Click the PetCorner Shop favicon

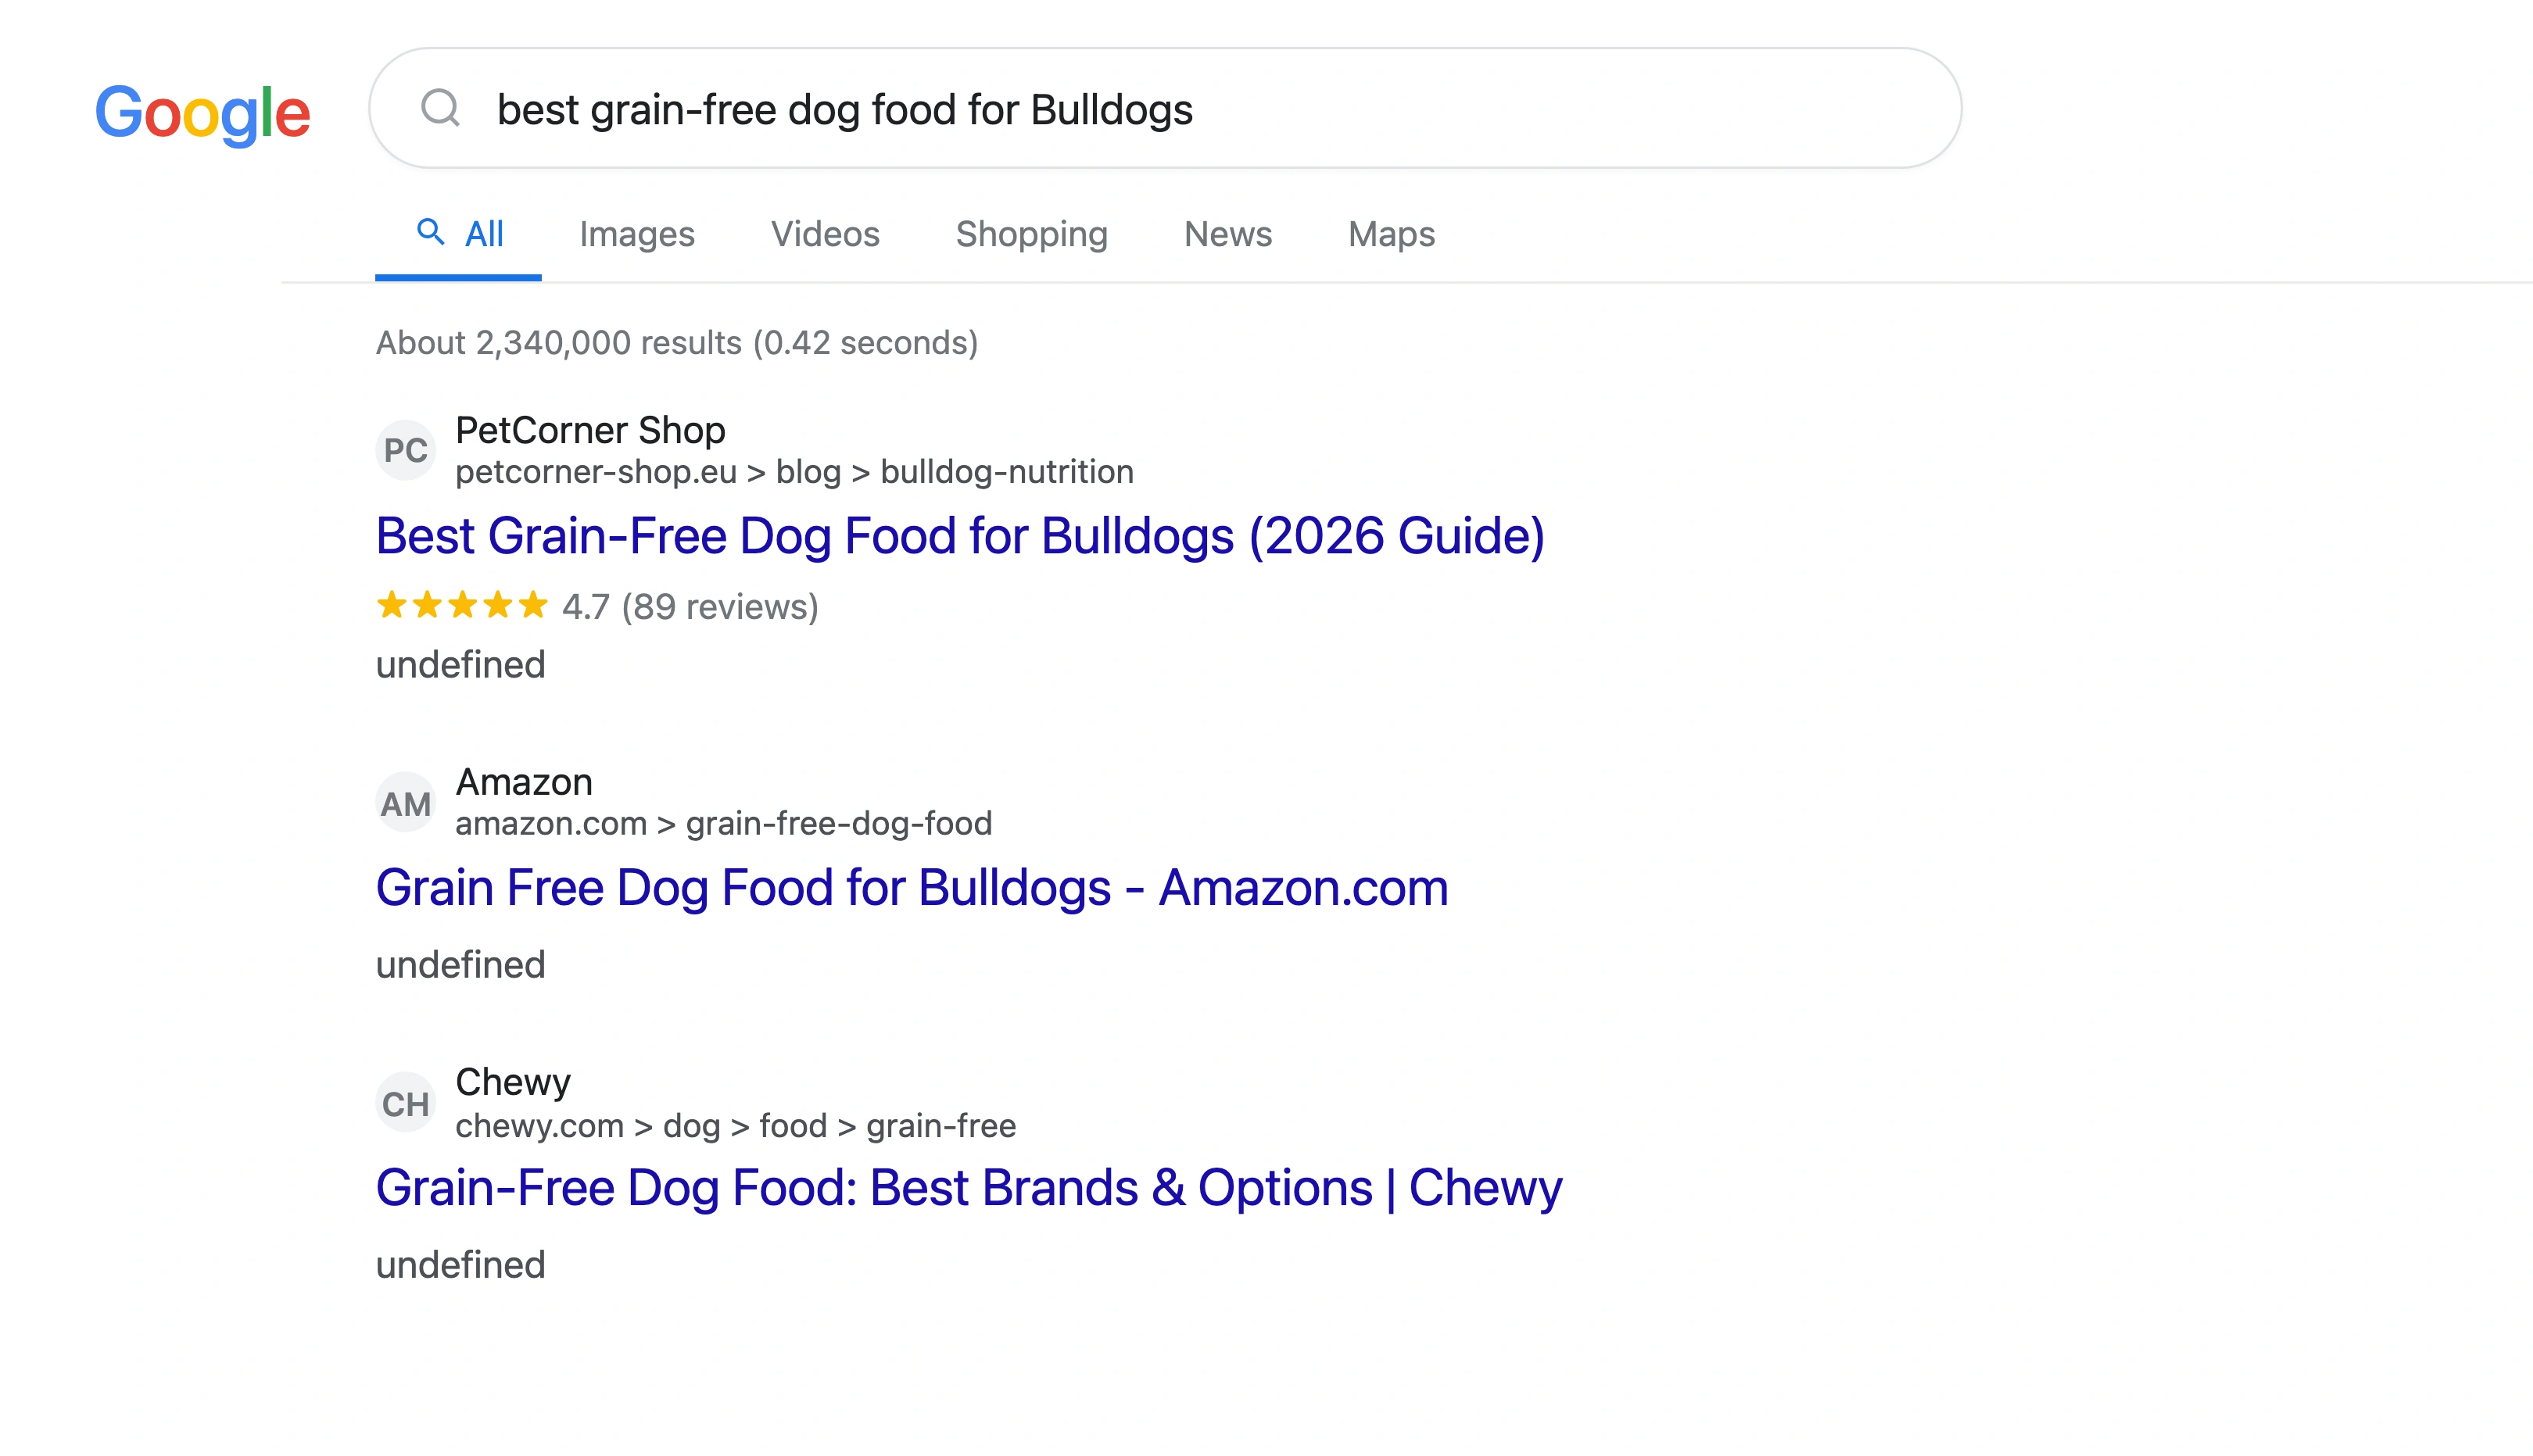pos(406,450)
